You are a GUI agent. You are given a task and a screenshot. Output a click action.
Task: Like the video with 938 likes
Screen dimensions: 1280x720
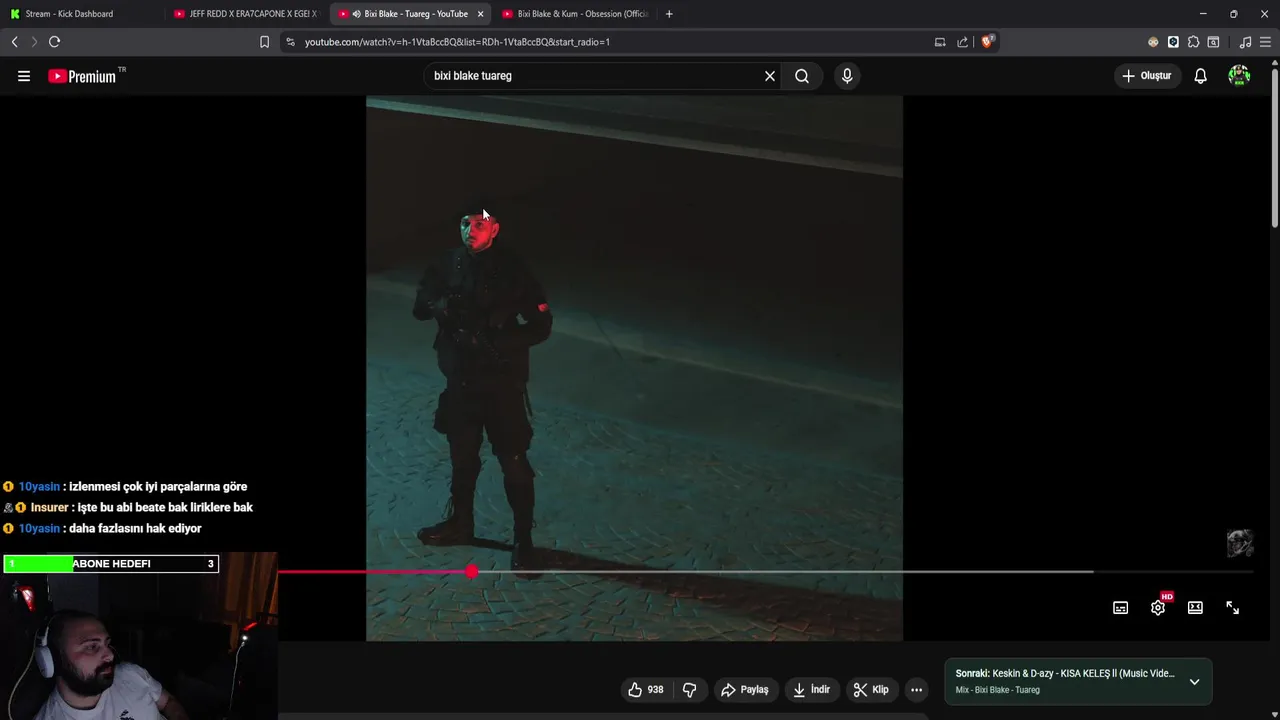coord(645,690)
